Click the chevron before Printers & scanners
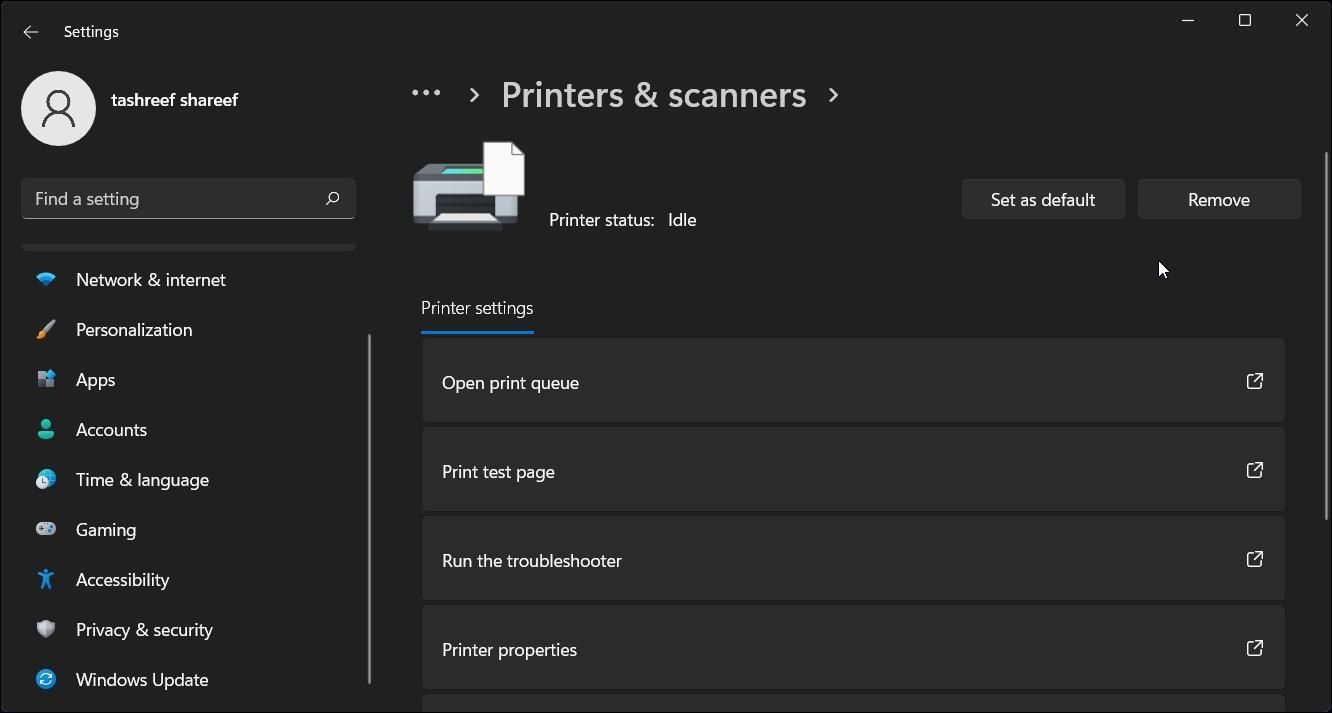This screenshot has height=713, width=1332. (473, 95)
